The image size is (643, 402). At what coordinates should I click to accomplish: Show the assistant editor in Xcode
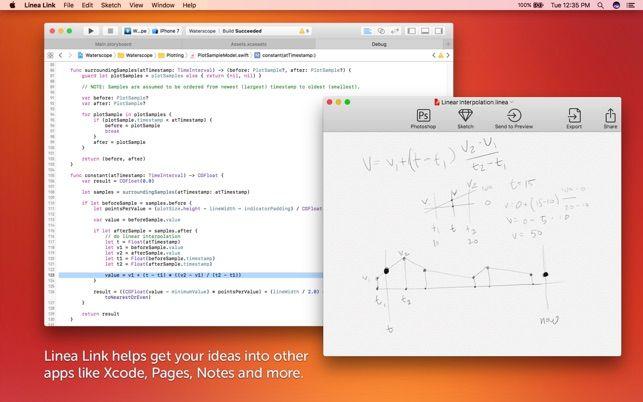[x=381, y=31]
